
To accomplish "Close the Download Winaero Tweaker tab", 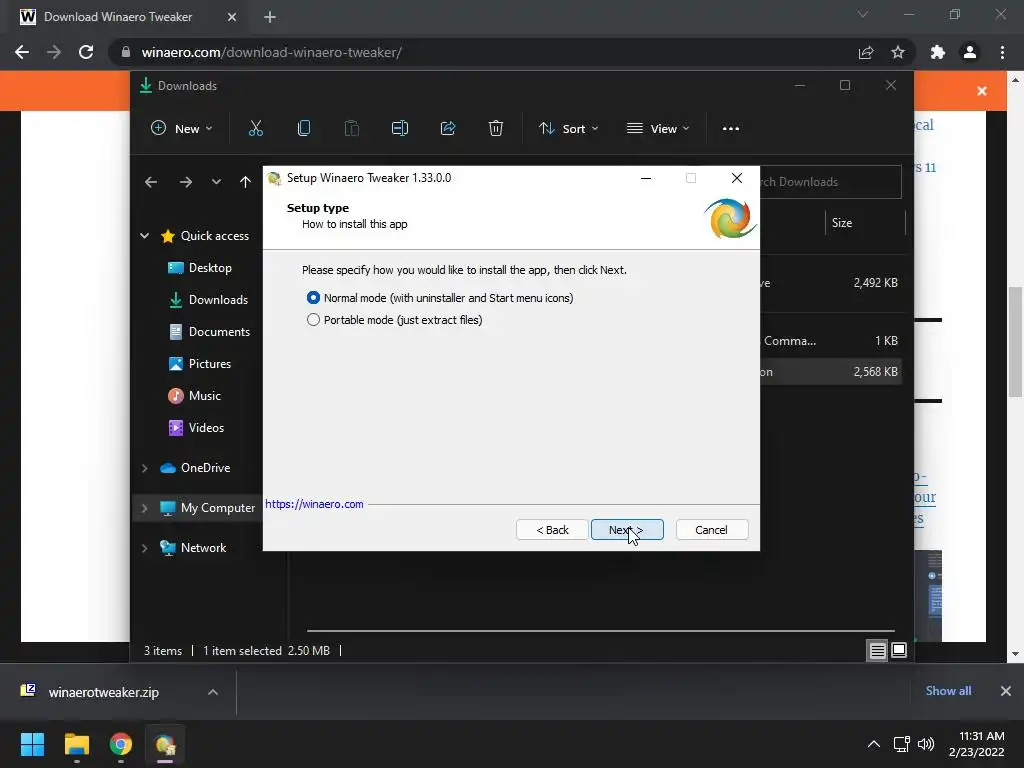I will (232, 17).
